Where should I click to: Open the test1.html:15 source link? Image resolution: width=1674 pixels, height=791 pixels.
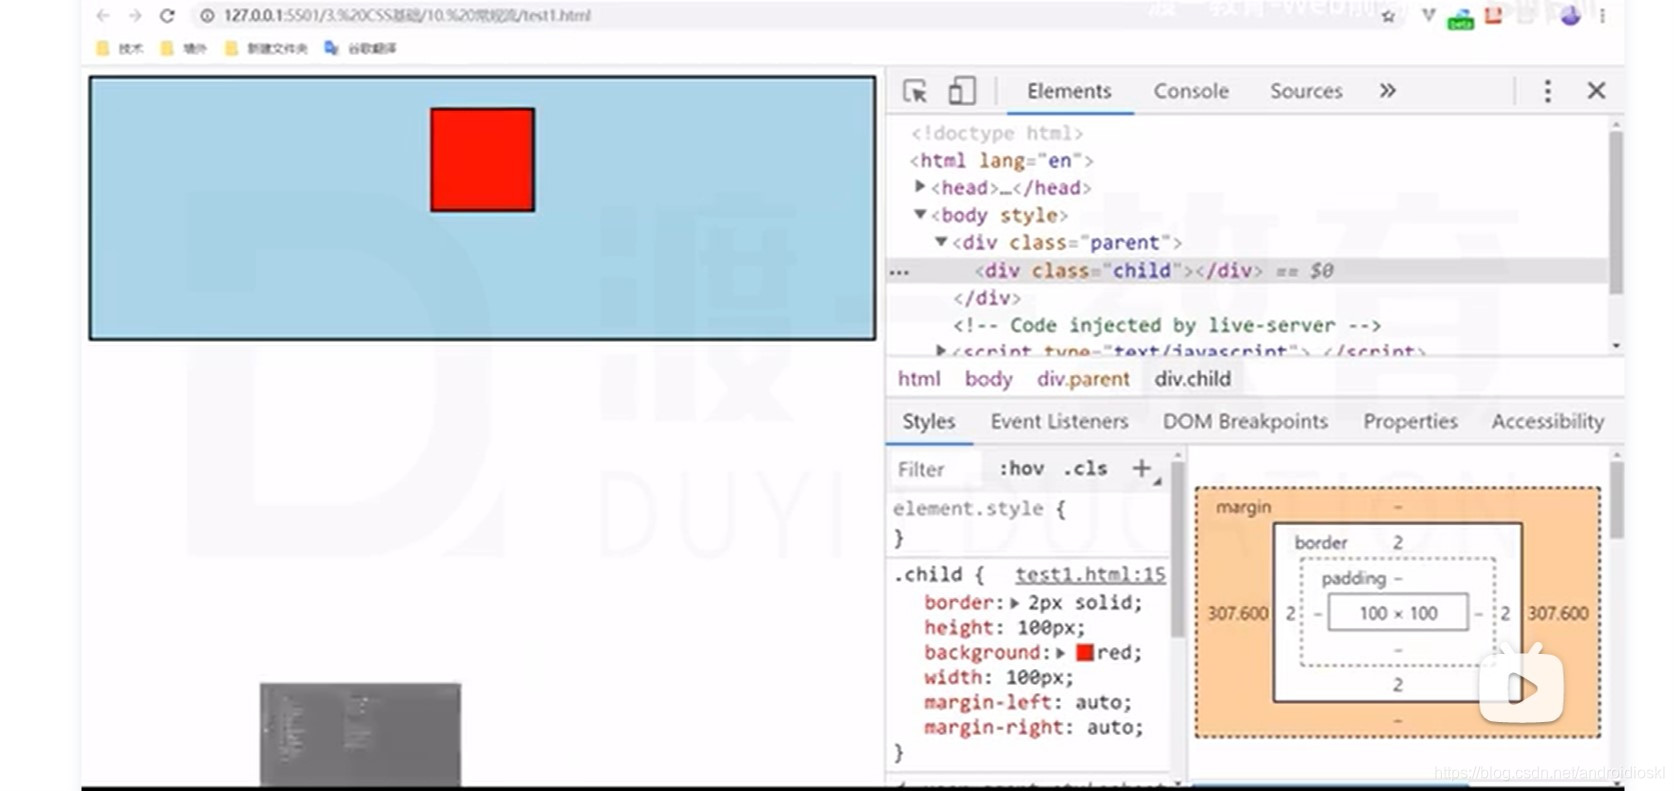(x=1090, y=575)
